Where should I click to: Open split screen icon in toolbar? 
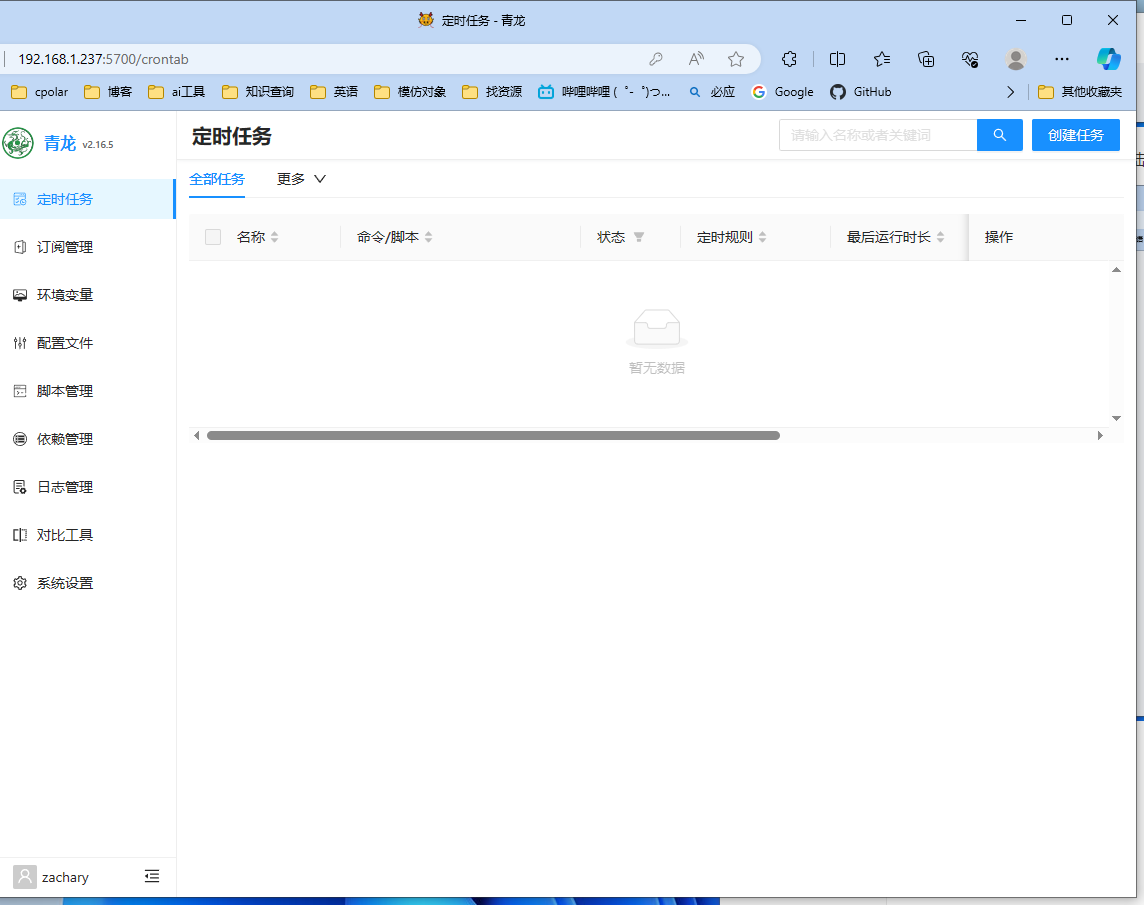838,59
